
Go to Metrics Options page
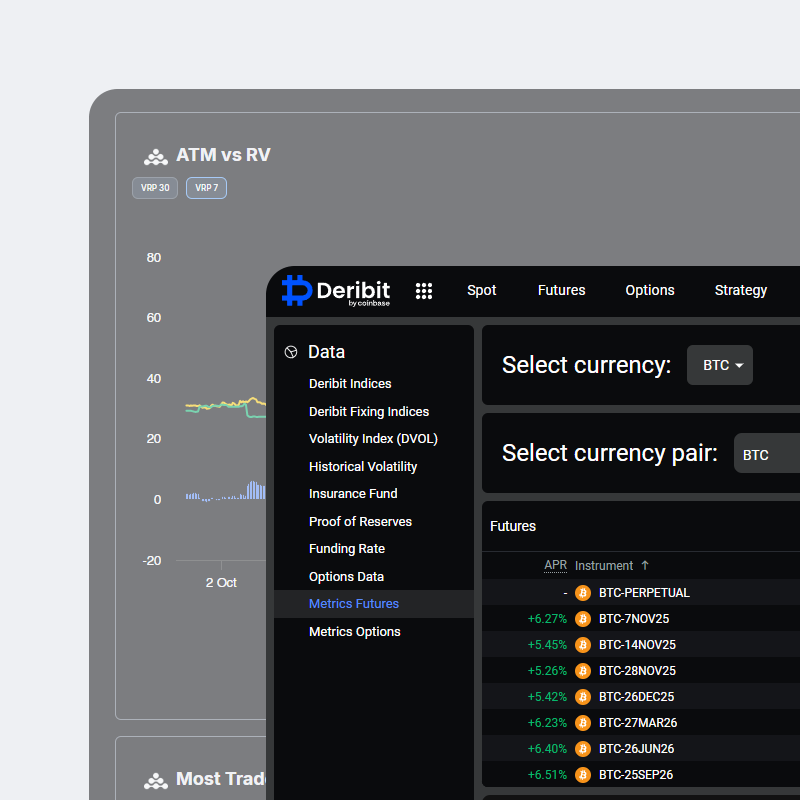pos(354,632)
